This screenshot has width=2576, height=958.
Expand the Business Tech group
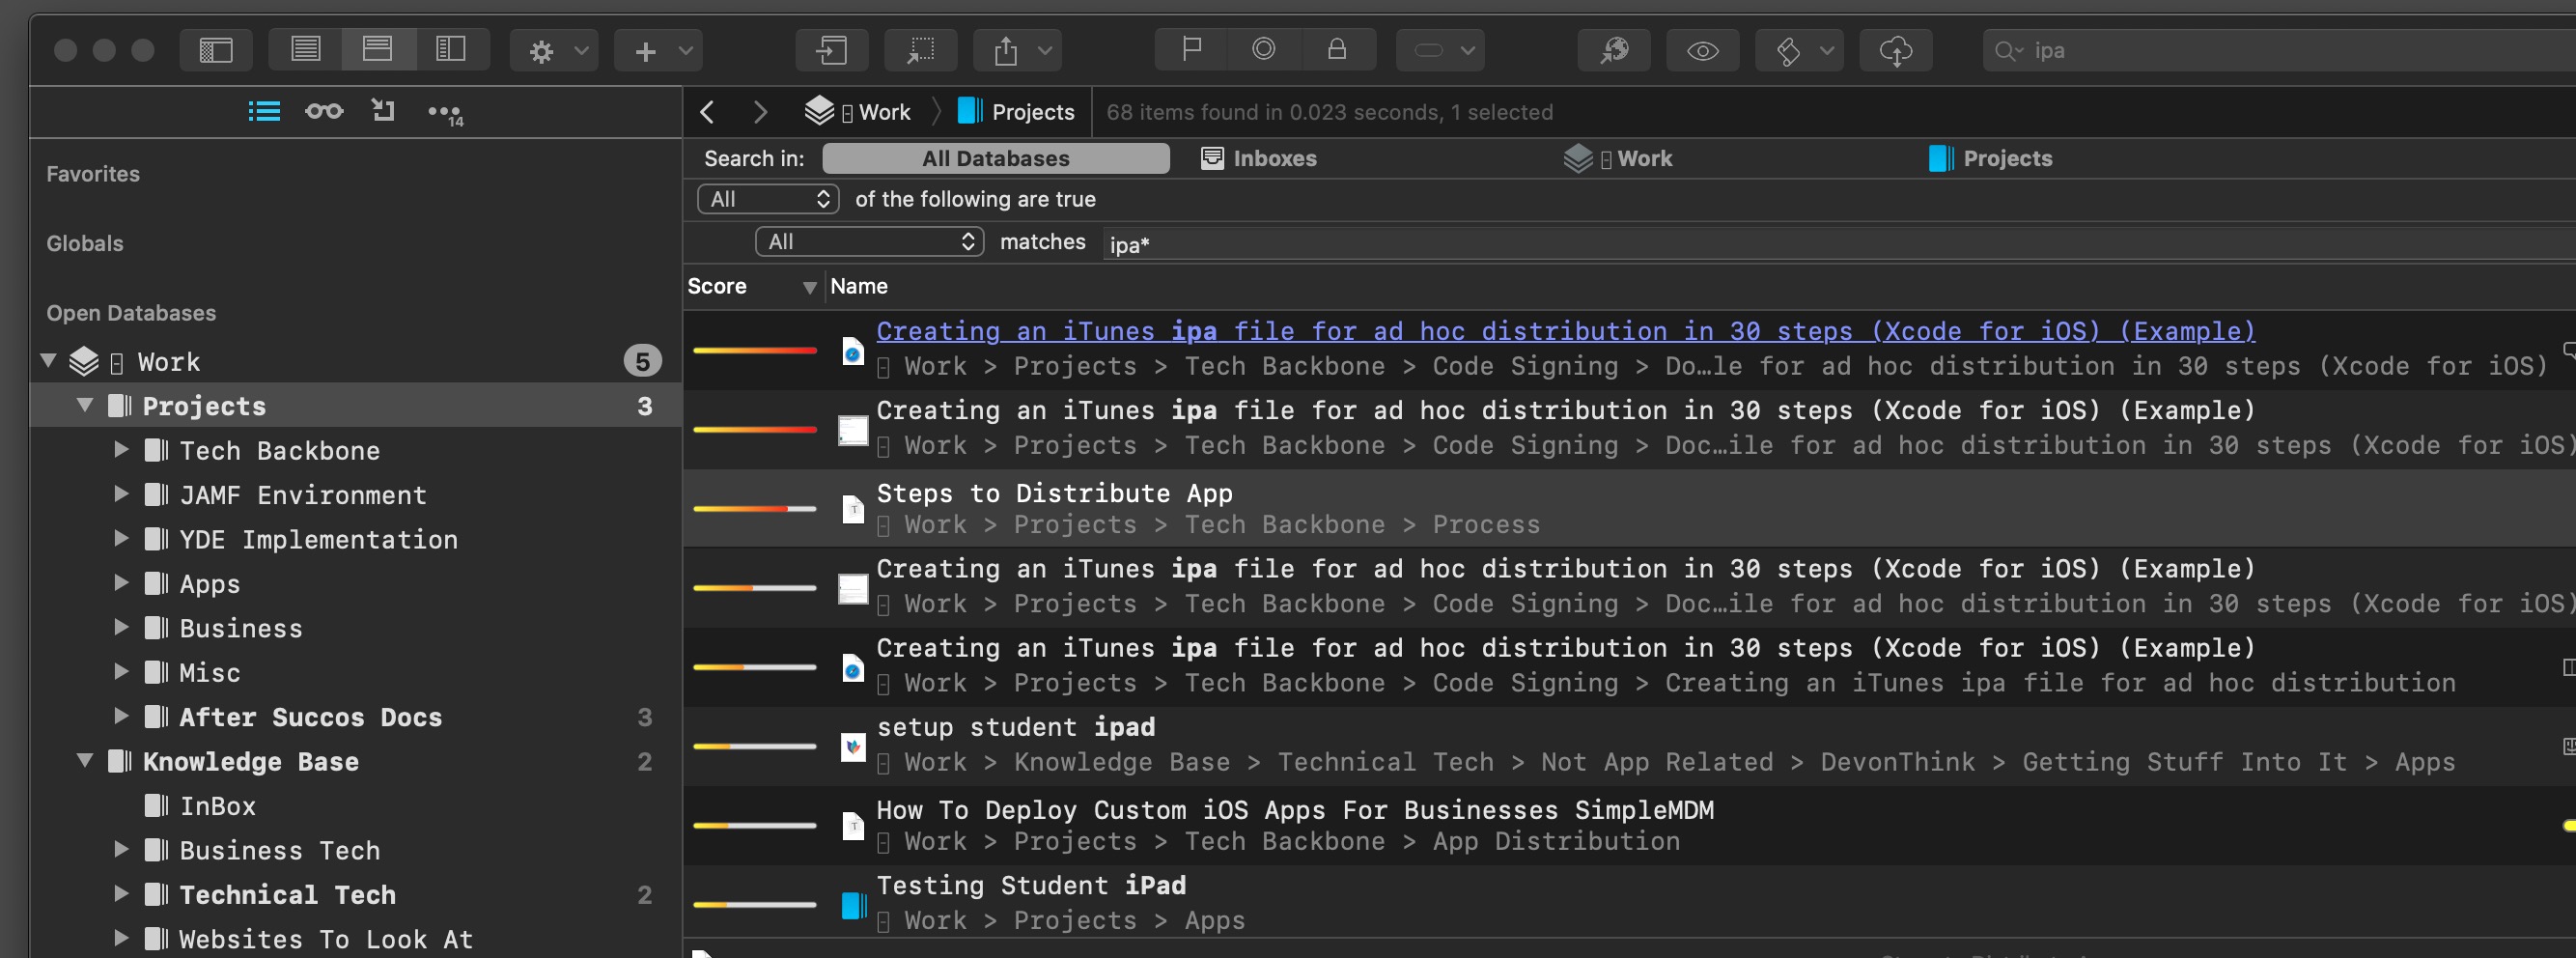121,849
